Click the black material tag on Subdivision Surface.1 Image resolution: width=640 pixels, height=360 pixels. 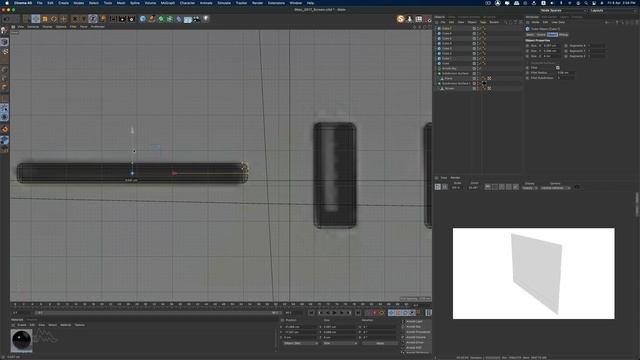tap(484, 83)
